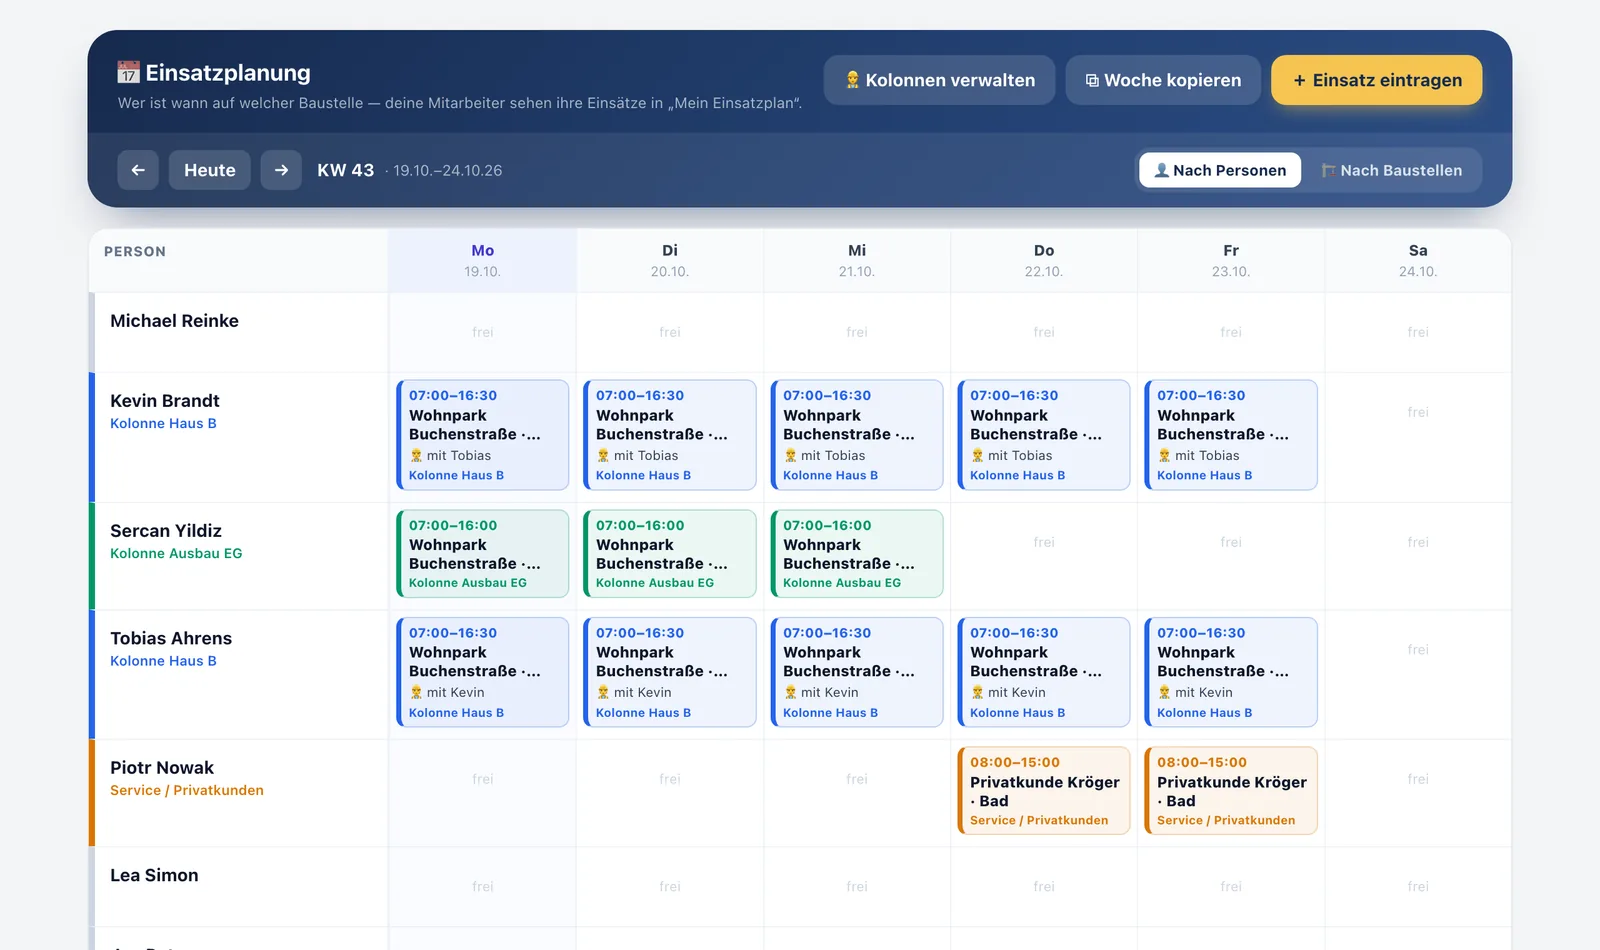Open Sercan Yildiz's Wednesday shift card

(x=857, y=554)
